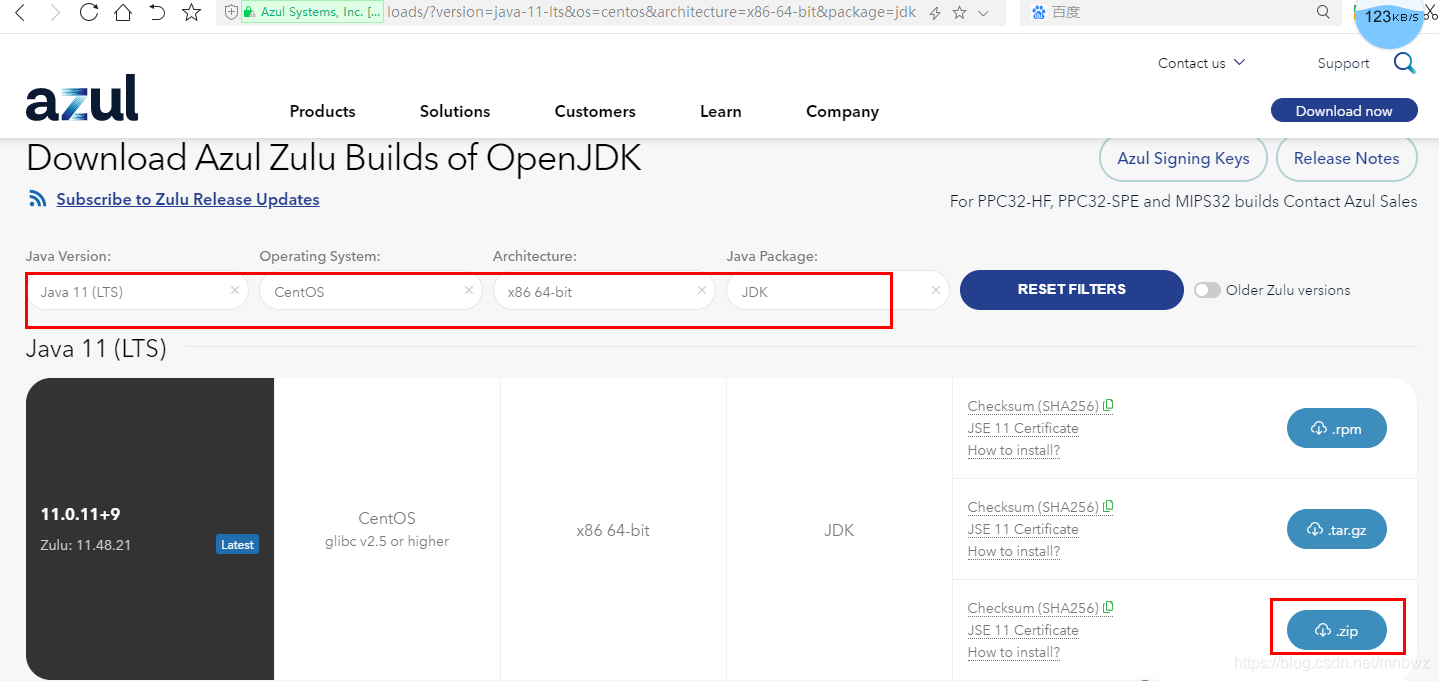The height and width of the screenshot is (681, 1439).
Task: Clear the Java 11 (LTS) filter with x
Action: (x=234, y=290)
